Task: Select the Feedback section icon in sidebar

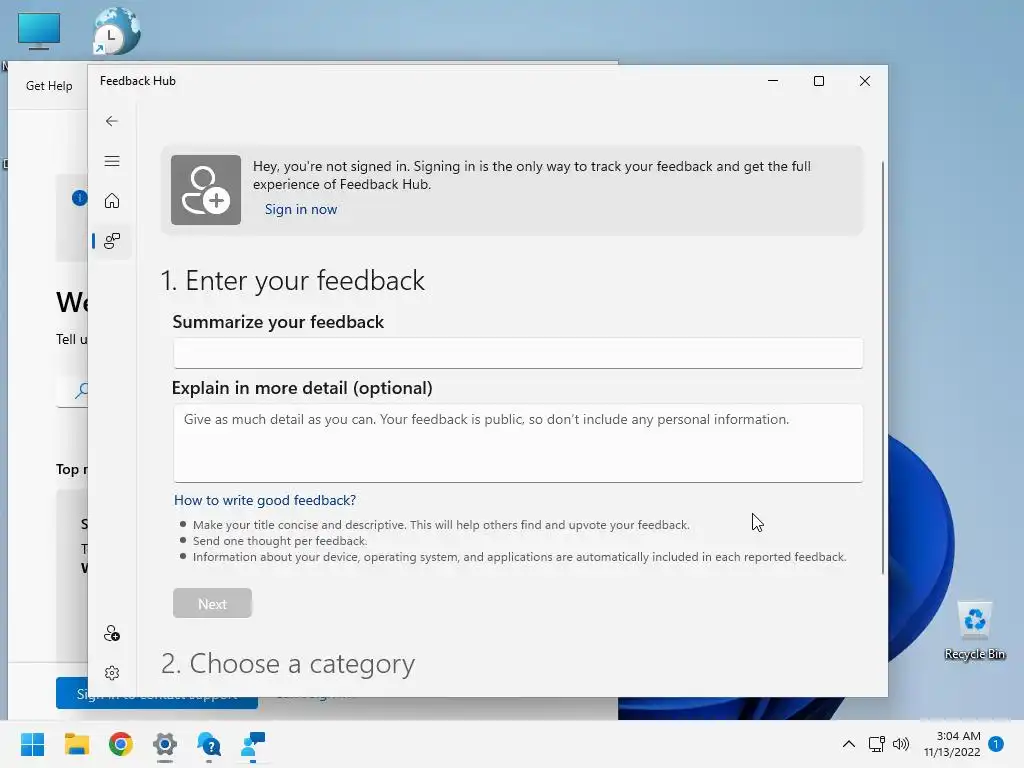Action: [x=112, y=241]
